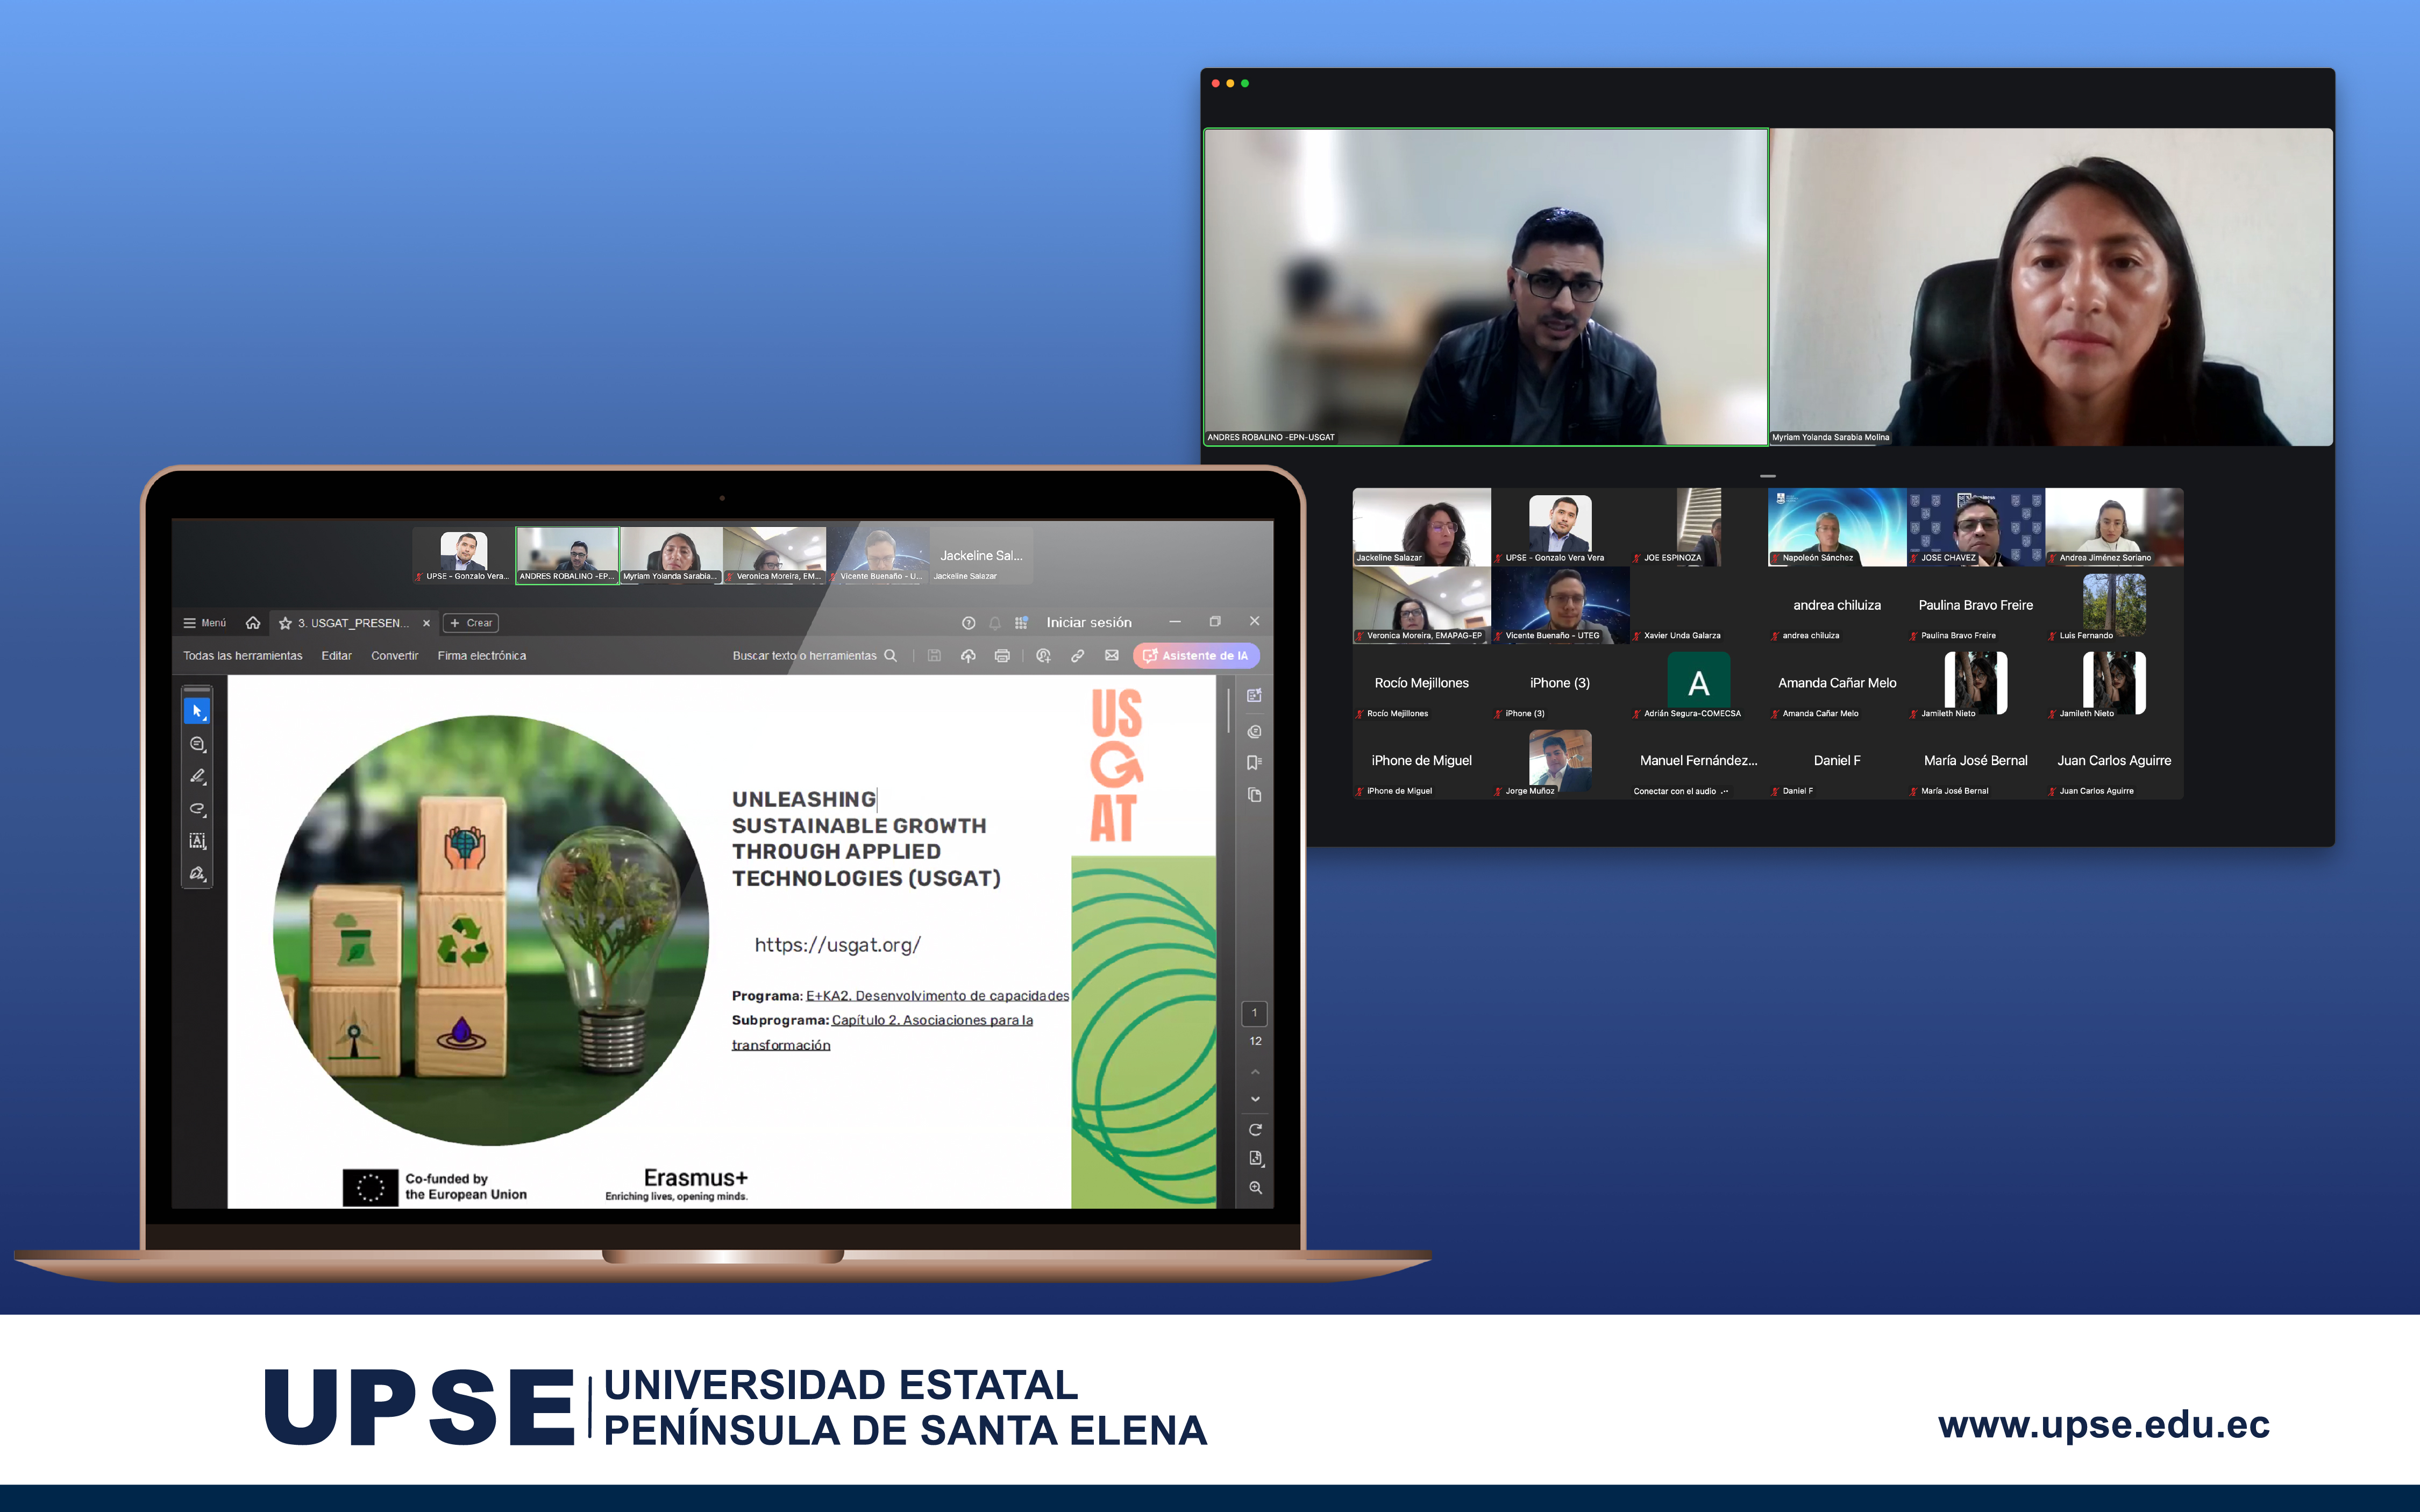This screenshot has height=1512, width=2420.
Task: Click Iniciar sesión in Acrobat
Action: coord(1089,622)
